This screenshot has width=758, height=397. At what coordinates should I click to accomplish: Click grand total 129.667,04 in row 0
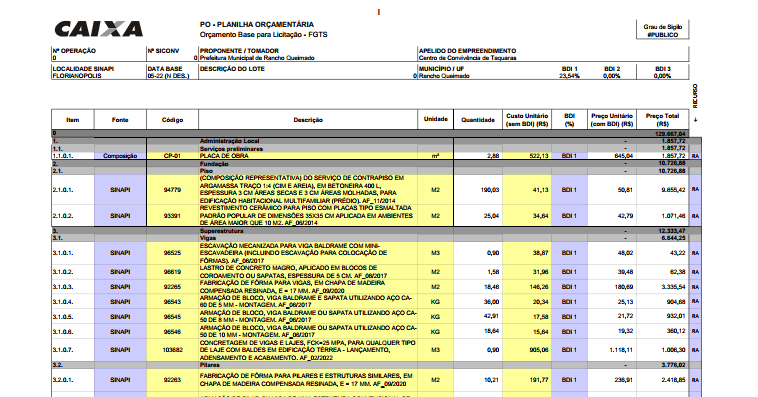coord(670,133)
